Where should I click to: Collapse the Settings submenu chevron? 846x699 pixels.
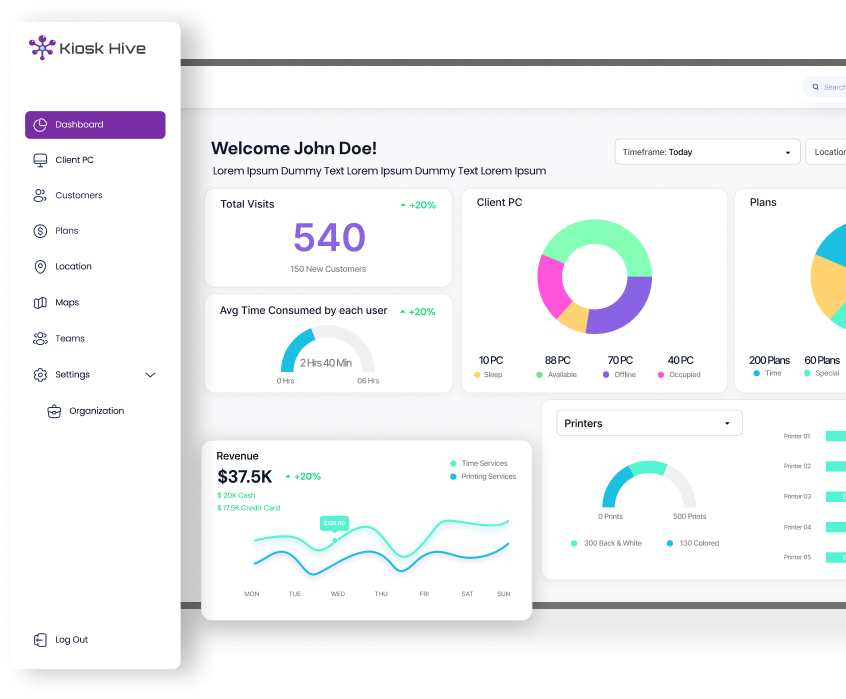pos(151,375)
